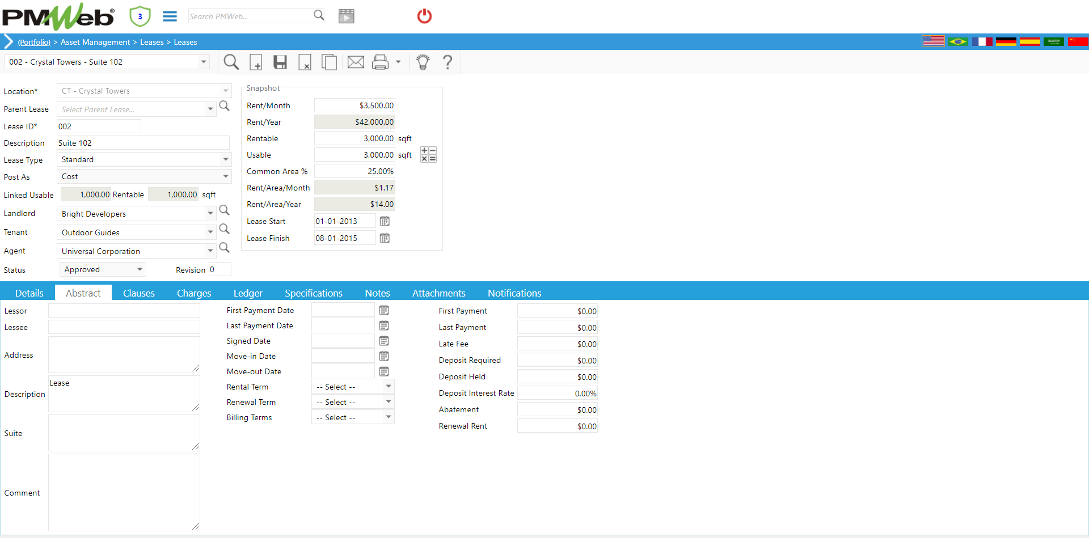Open the First Payment Date calendar
Screen dimensions: 1089x539
coord(384,310)
